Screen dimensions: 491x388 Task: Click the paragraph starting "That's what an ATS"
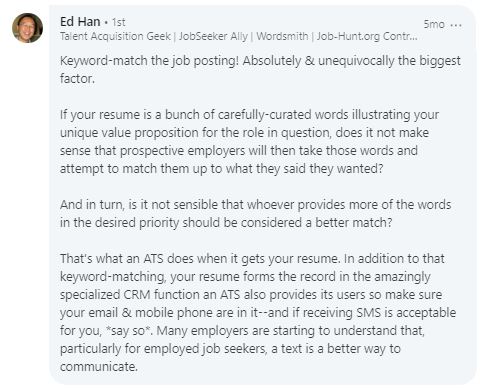point(258,312)
